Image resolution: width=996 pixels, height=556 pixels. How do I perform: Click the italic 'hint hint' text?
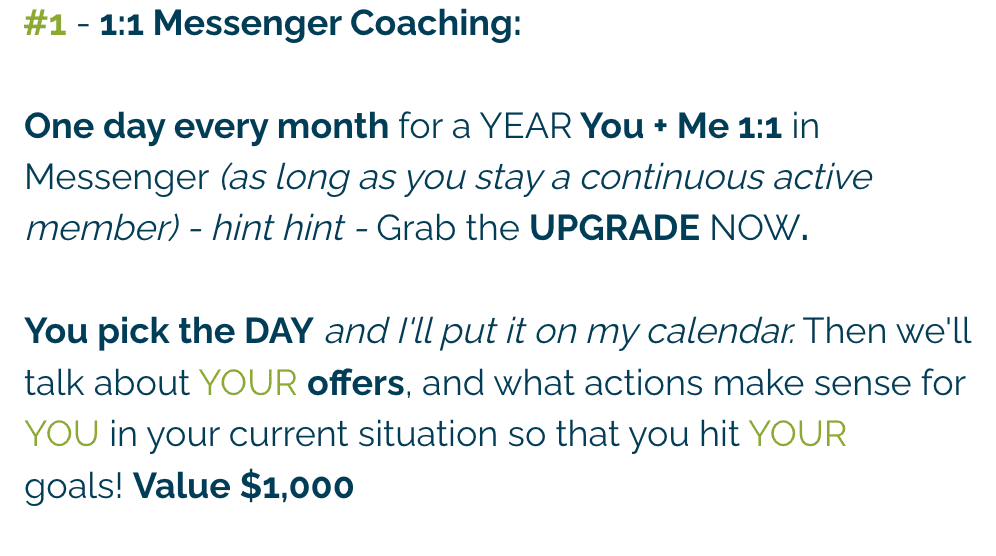coord(278,228)
